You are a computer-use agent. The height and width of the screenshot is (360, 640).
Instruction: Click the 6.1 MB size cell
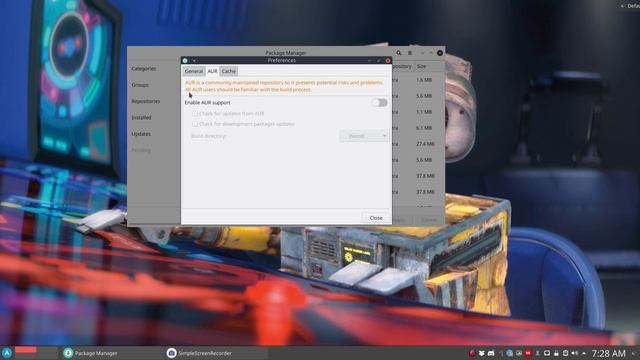coord(424,128)
